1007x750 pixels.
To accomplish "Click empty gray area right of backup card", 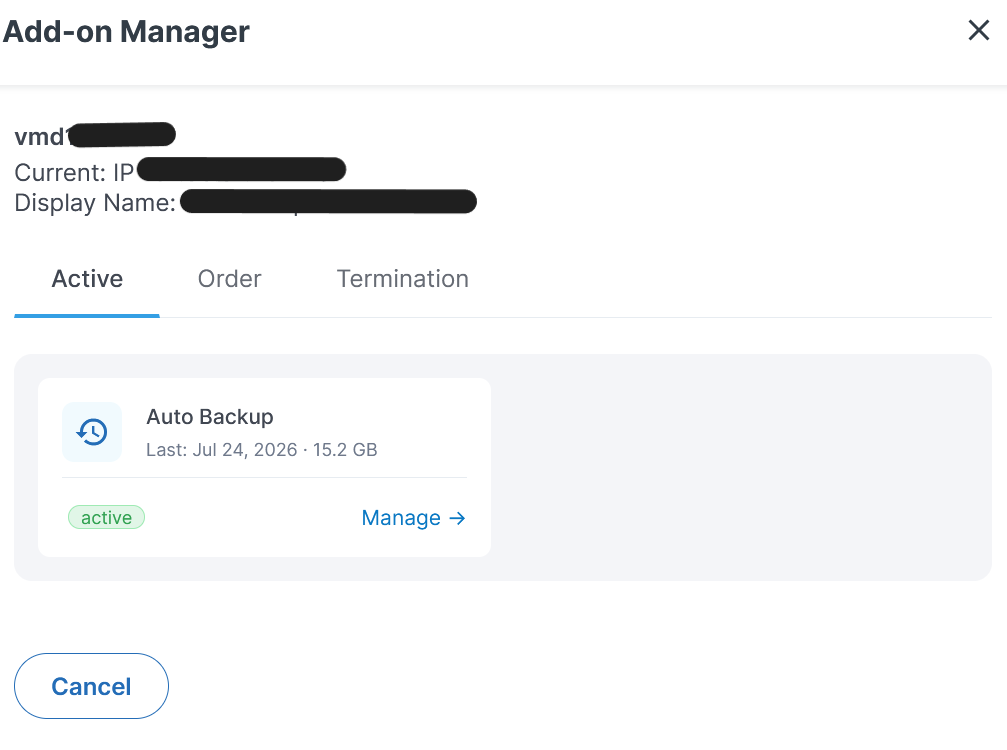I will pyautogui.click(x=739, y=467).
